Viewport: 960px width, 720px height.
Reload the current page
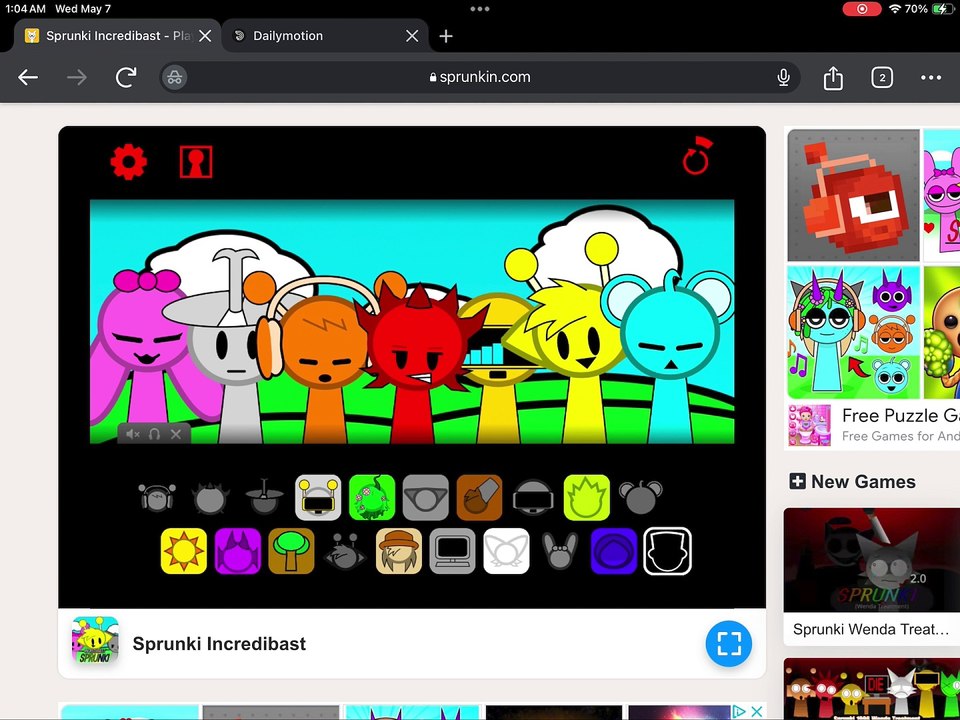(x=126, y=77)
